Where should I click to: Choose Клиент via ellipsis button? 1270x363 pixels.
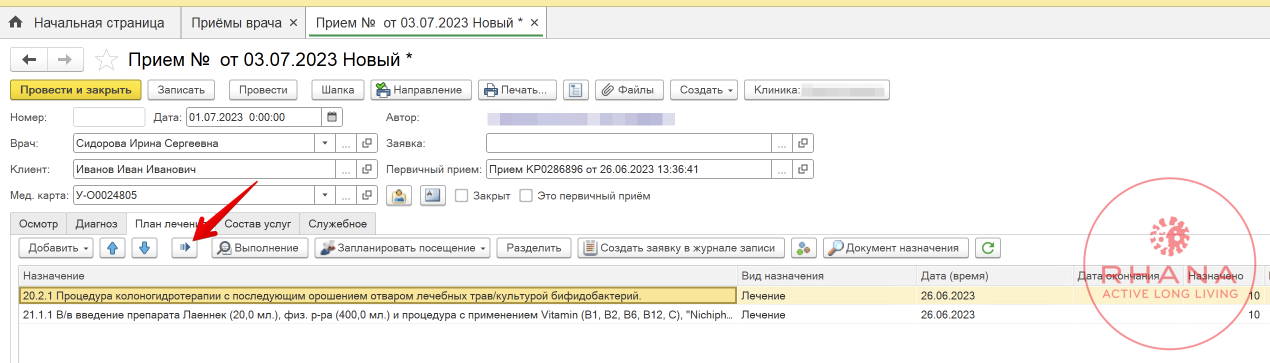(346, 169)
